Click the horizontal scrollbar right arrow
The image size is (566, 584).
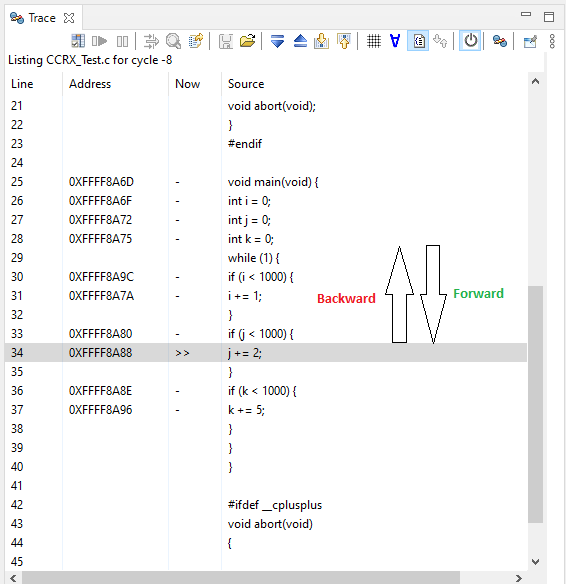tap(519, 578)
